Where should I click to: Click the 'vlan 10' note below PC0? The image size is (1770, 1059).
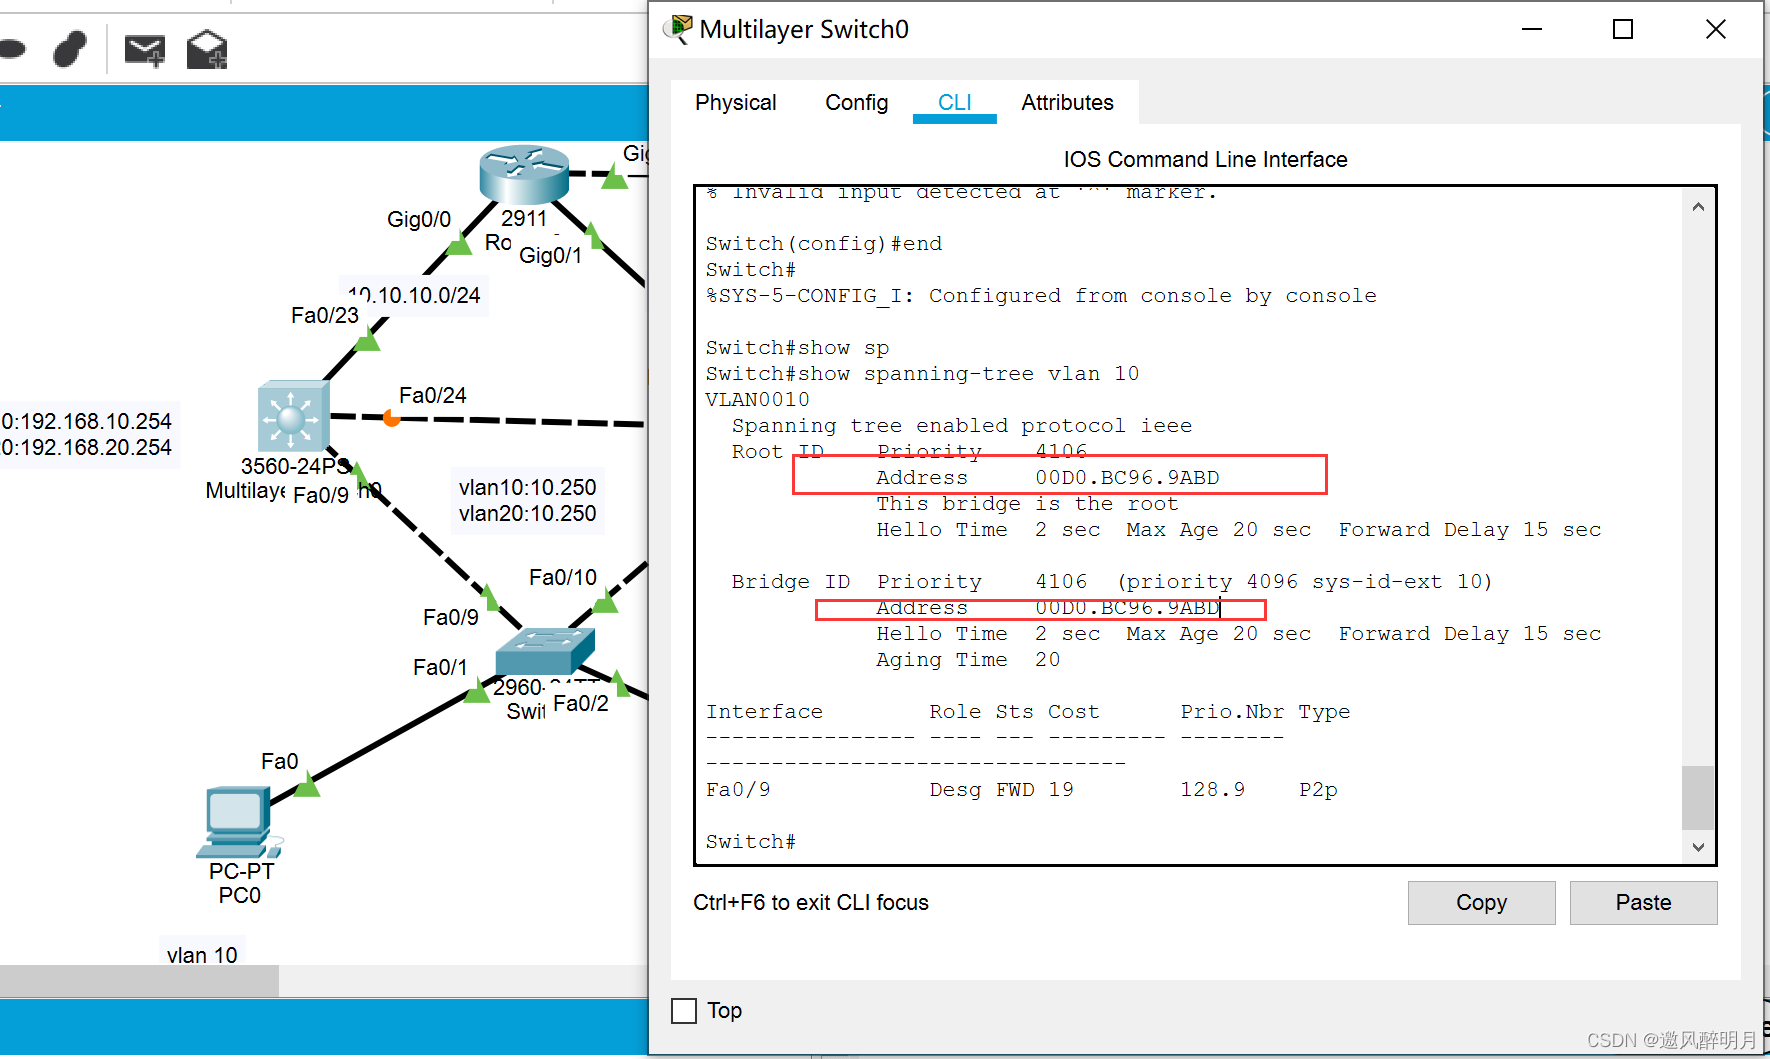pyautogui.click(x=202, y=955)
